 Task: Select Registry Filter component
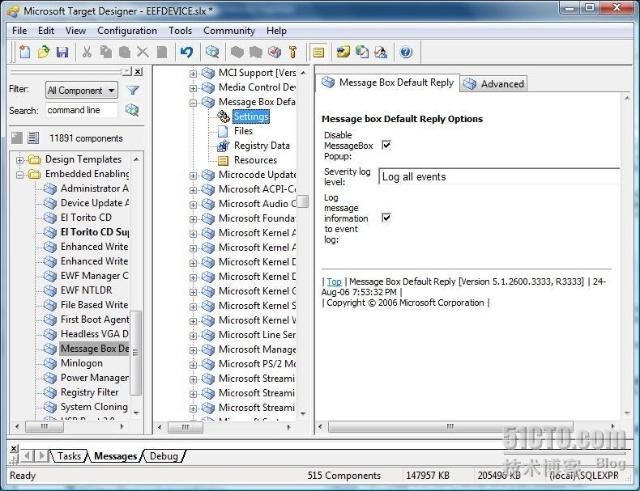tap(89, 392)
